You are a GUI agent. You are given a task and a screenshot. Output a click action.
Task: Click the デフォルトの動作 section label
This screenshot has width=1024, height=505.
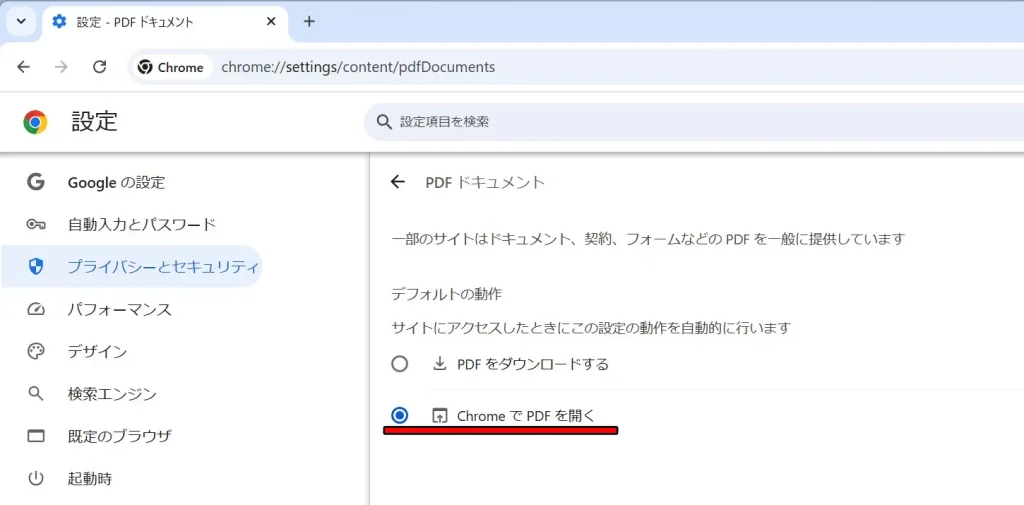pyautogui.click(x=446, y=294)
